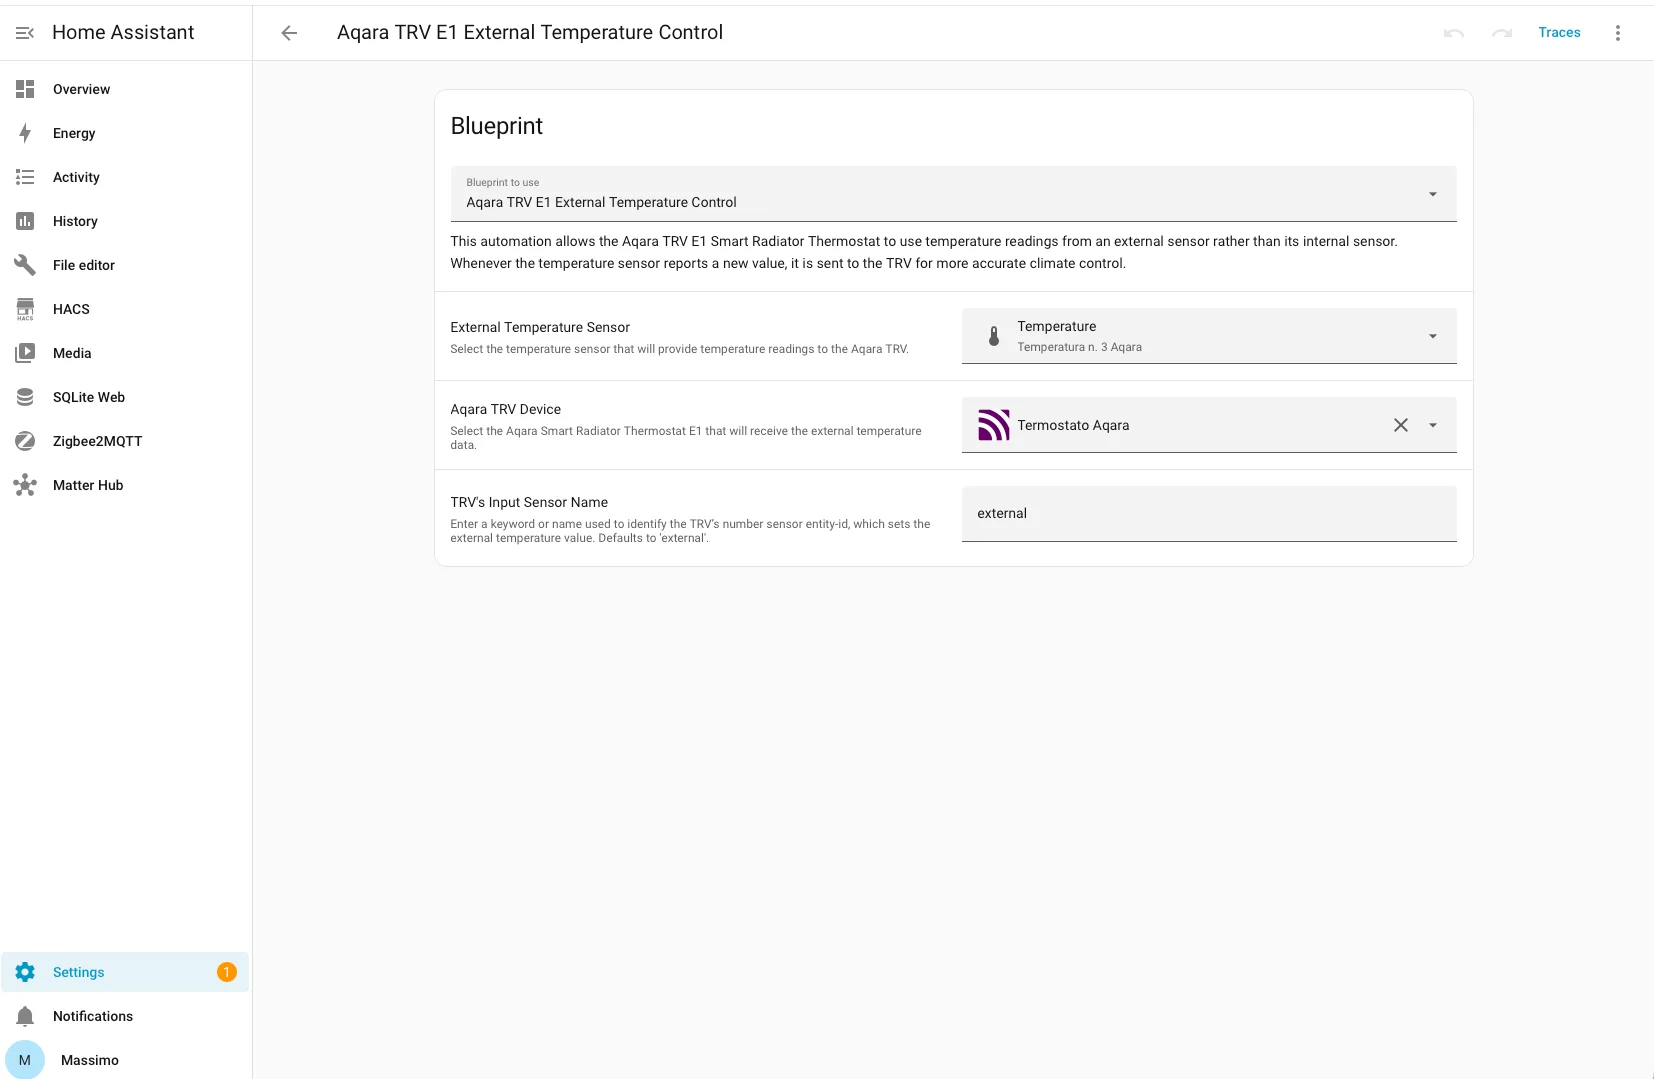Click the HACS store icon
Image resolution: width=1654 pixels, height=1079 pixels.
[x=25, y=309]
